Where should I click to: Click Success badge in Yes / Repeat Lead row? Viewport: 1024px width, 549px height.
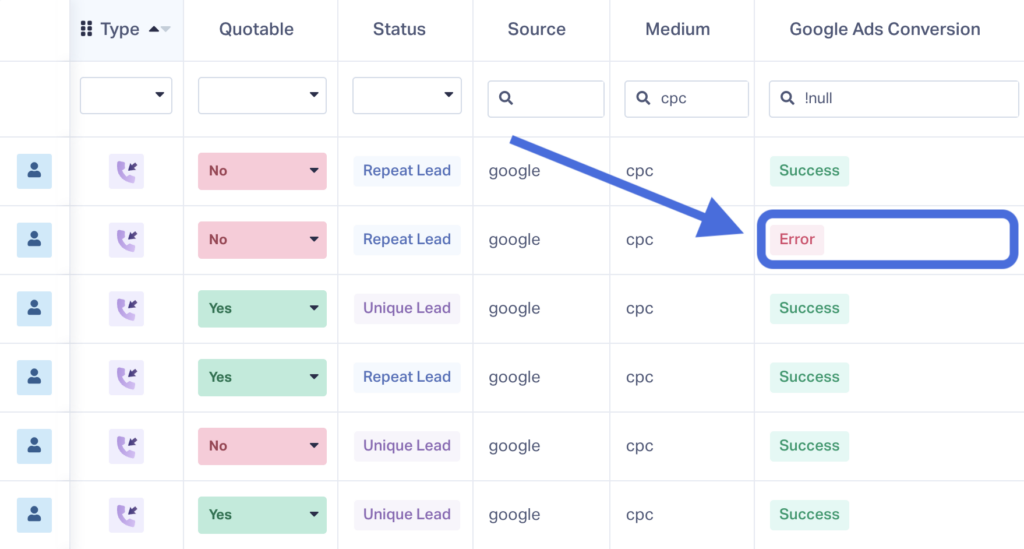809,377
